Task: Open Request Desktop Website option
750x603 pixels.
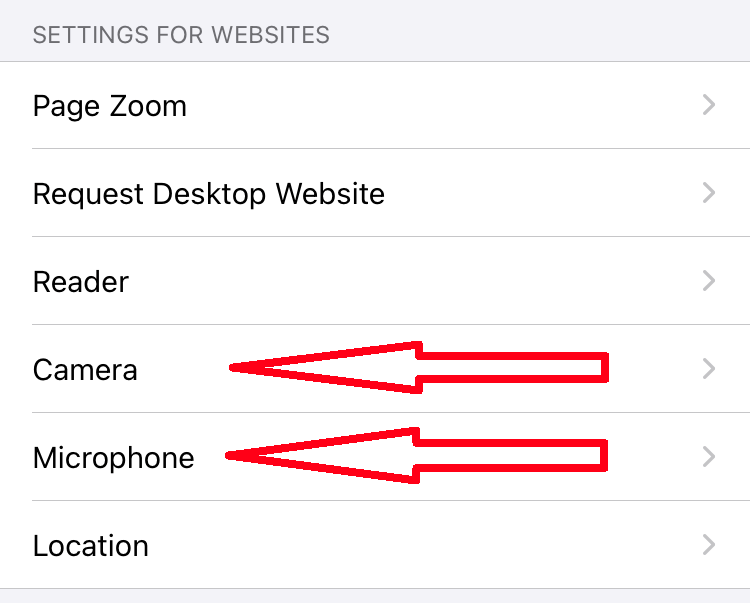Action: point(208,193)
